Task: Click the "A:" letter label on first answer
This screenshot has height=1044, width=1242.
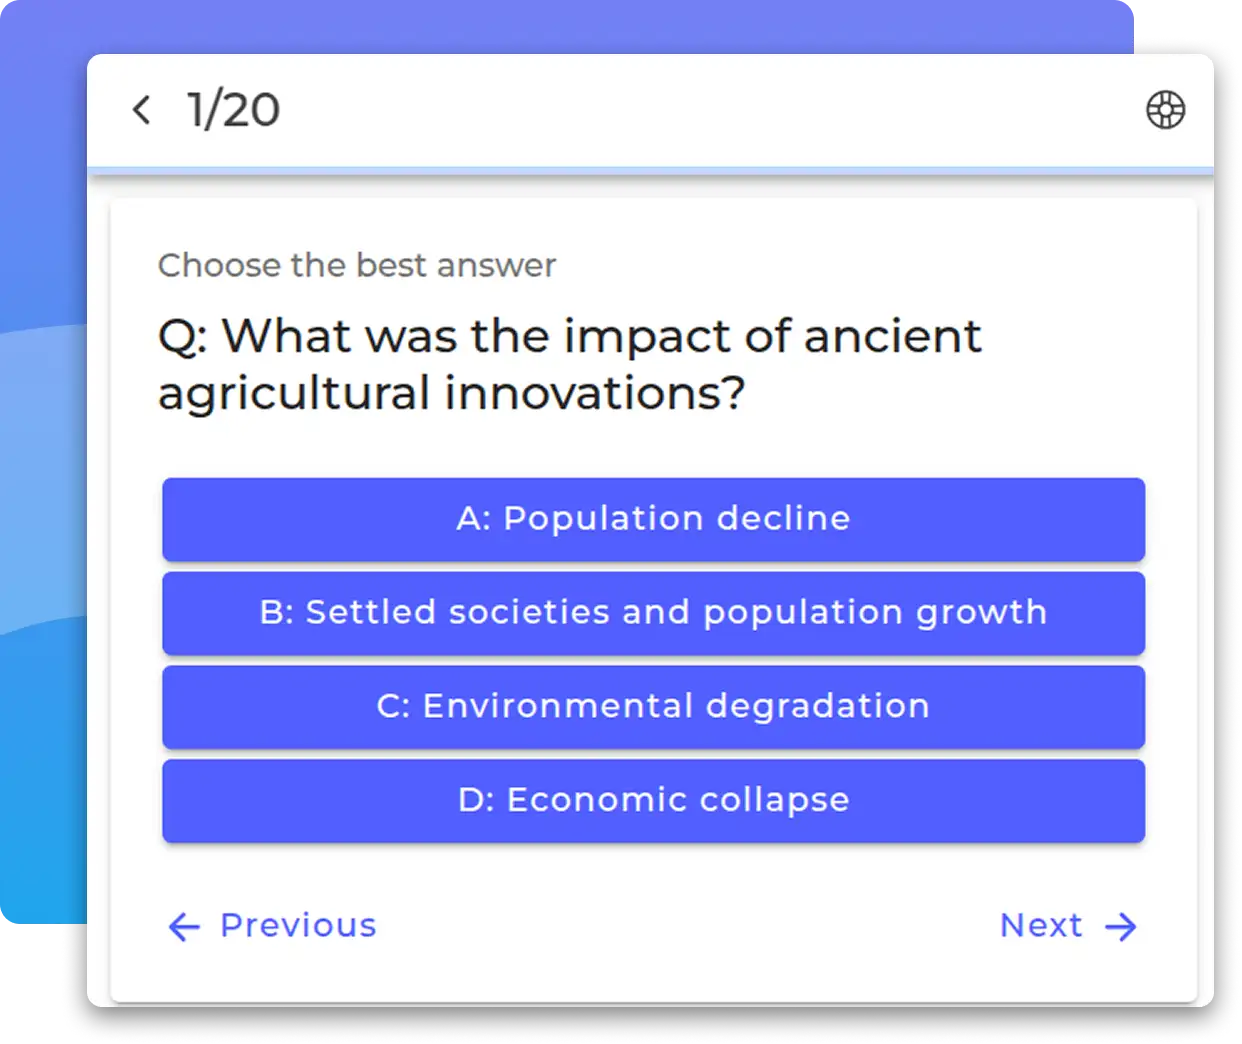Action: coord(473,519)
